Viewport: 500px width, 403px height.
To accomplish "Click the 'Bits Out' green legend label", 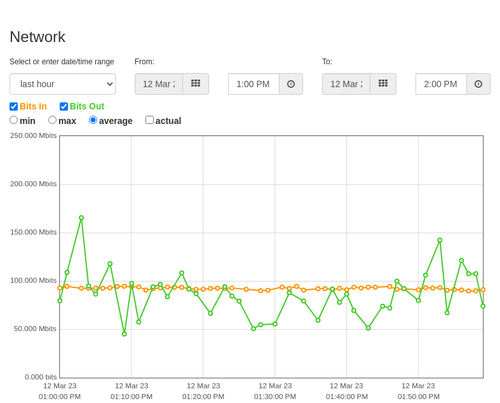I will 87,106.
